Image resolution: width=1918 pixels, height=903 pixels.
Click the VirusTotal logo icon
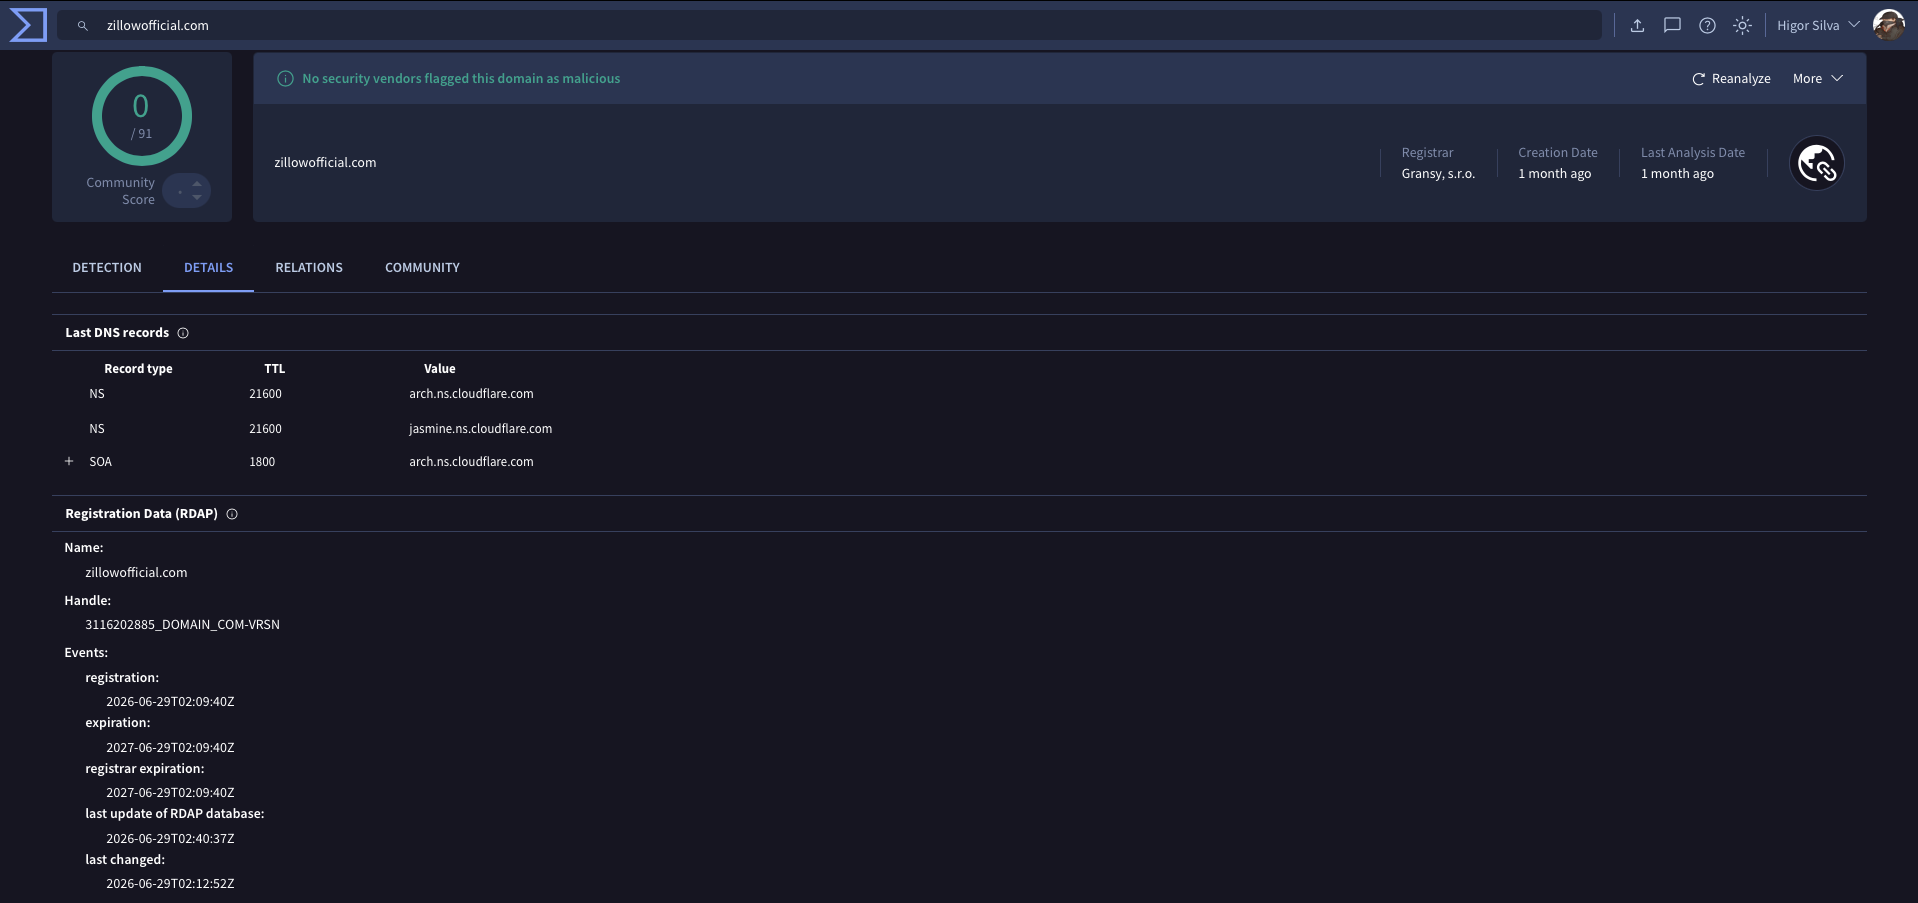coord(28,25)
